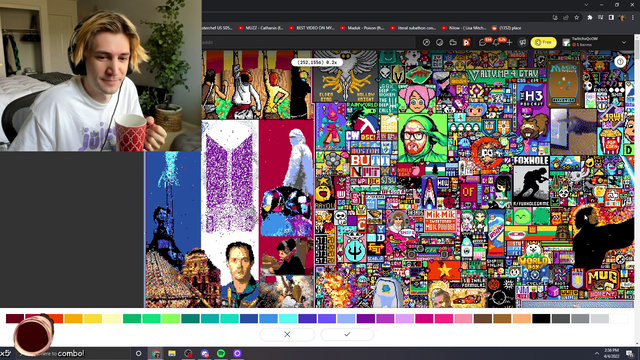Image resolution: width=640 pixels, height=360 pixels.
Task: Click the BTS logo pixel art
Action: tap(230, 182)
